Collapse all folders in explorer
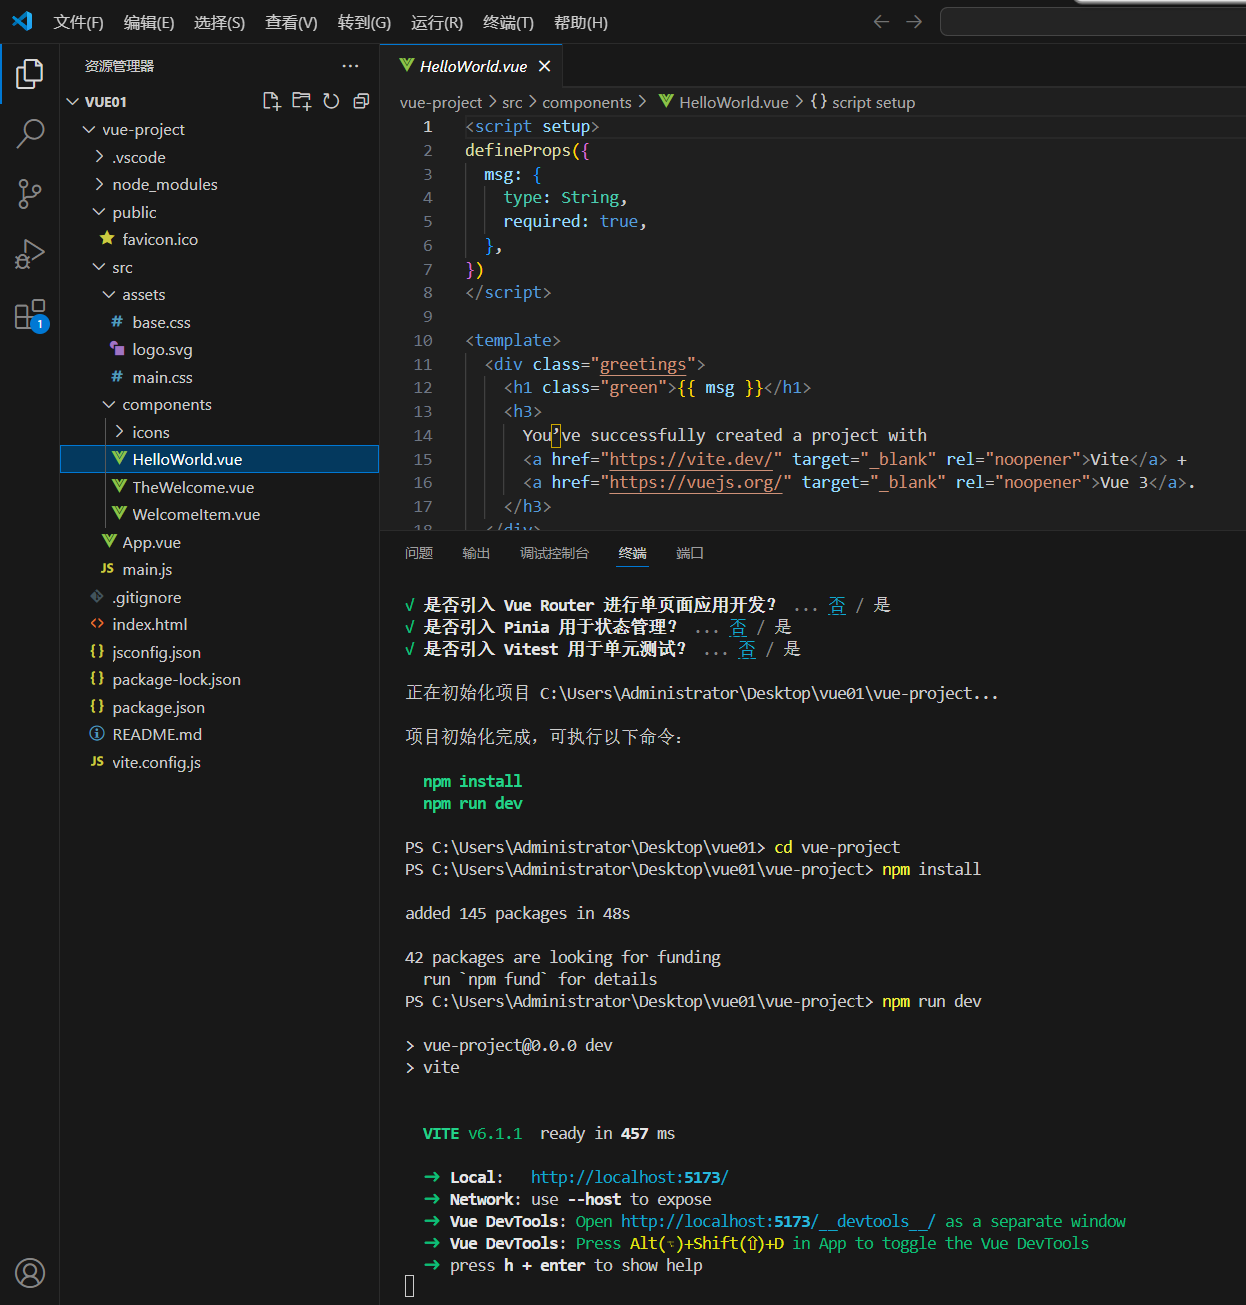1246x1305 pixels. [361, 101]
